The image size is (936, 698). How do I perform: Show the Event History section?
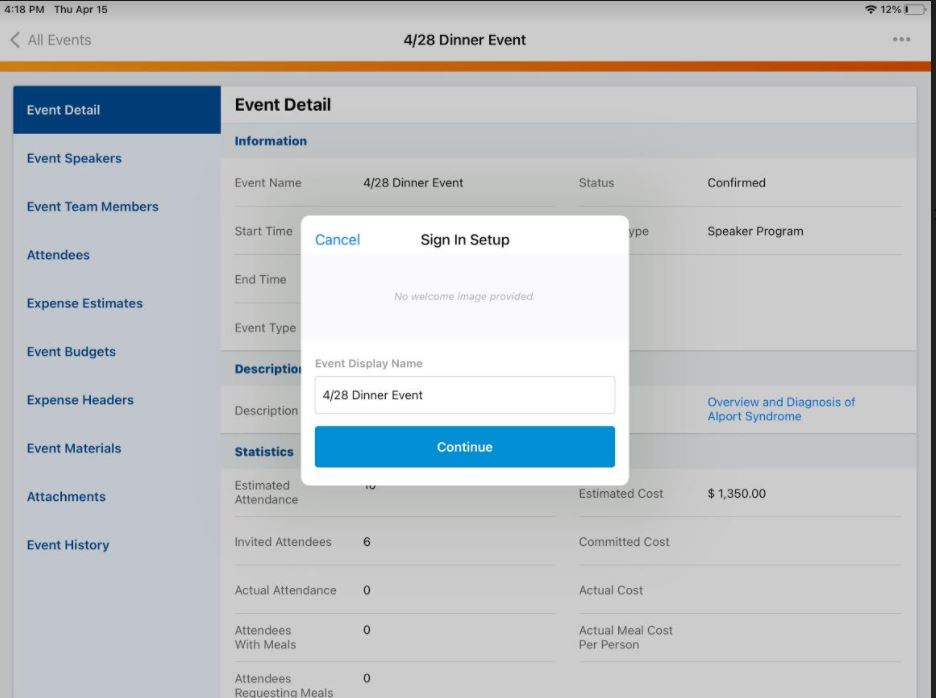[x=68, y=545]
